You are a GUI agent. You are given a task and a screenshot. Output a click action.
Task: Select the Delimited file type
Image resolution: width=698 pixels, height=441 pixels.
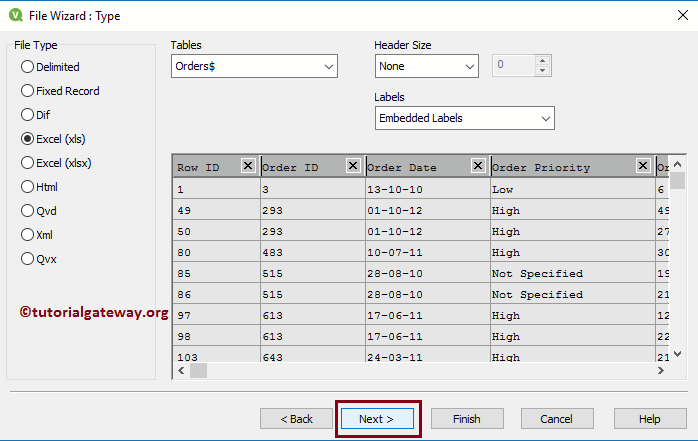[50, 67]
